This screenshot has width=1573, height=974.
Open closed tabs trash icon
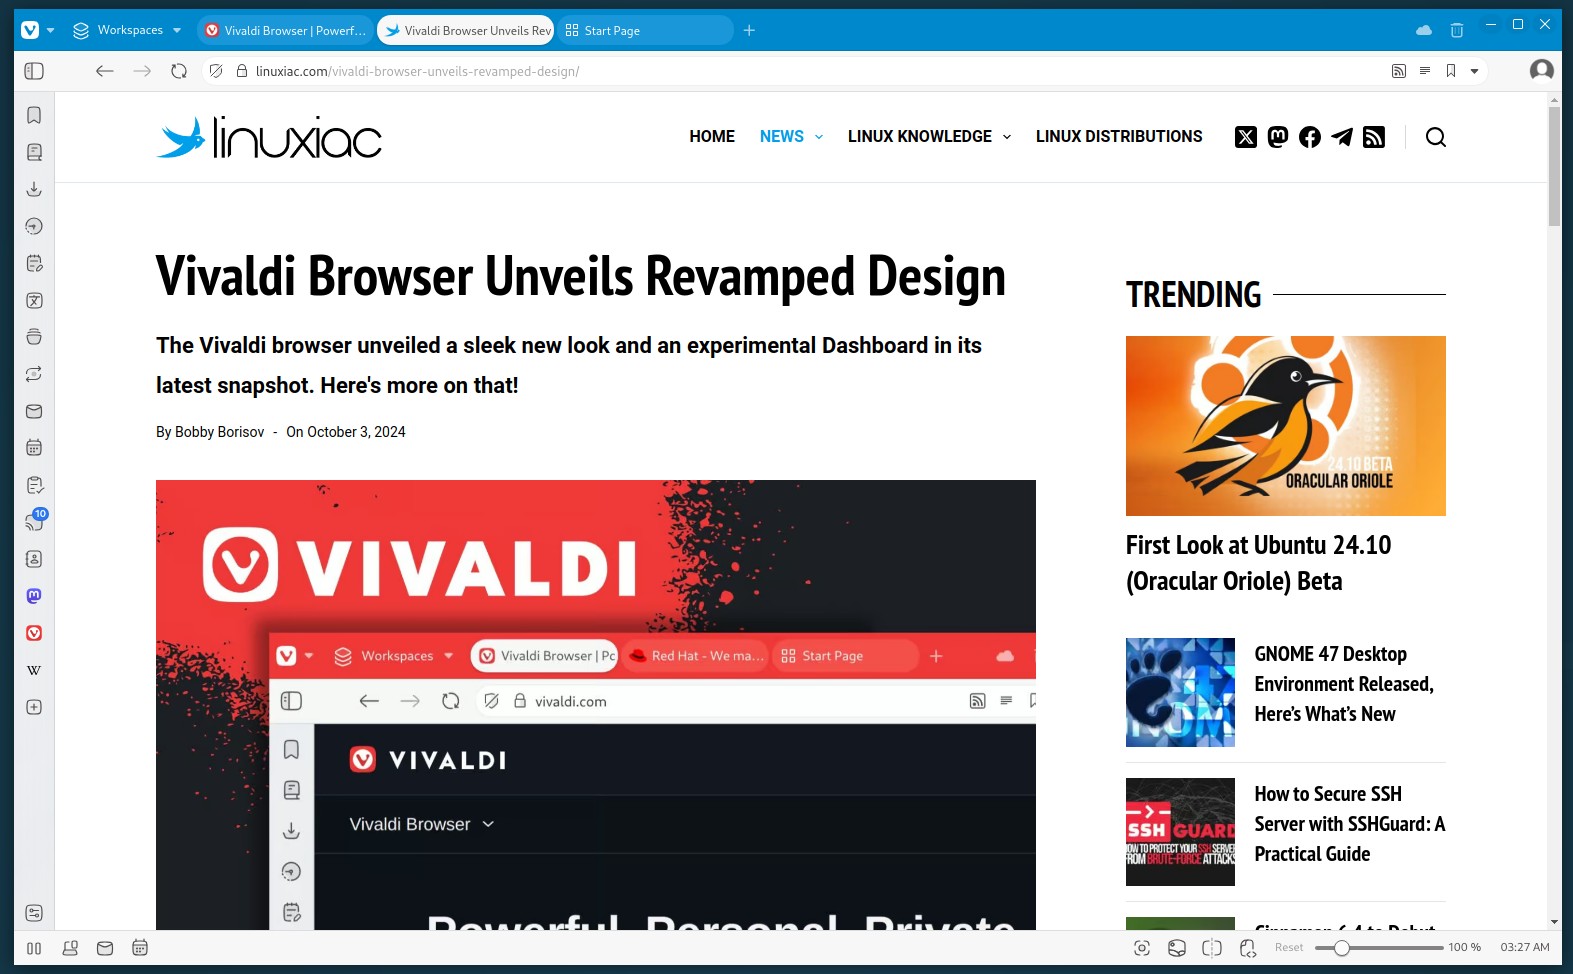[1457, 30]
